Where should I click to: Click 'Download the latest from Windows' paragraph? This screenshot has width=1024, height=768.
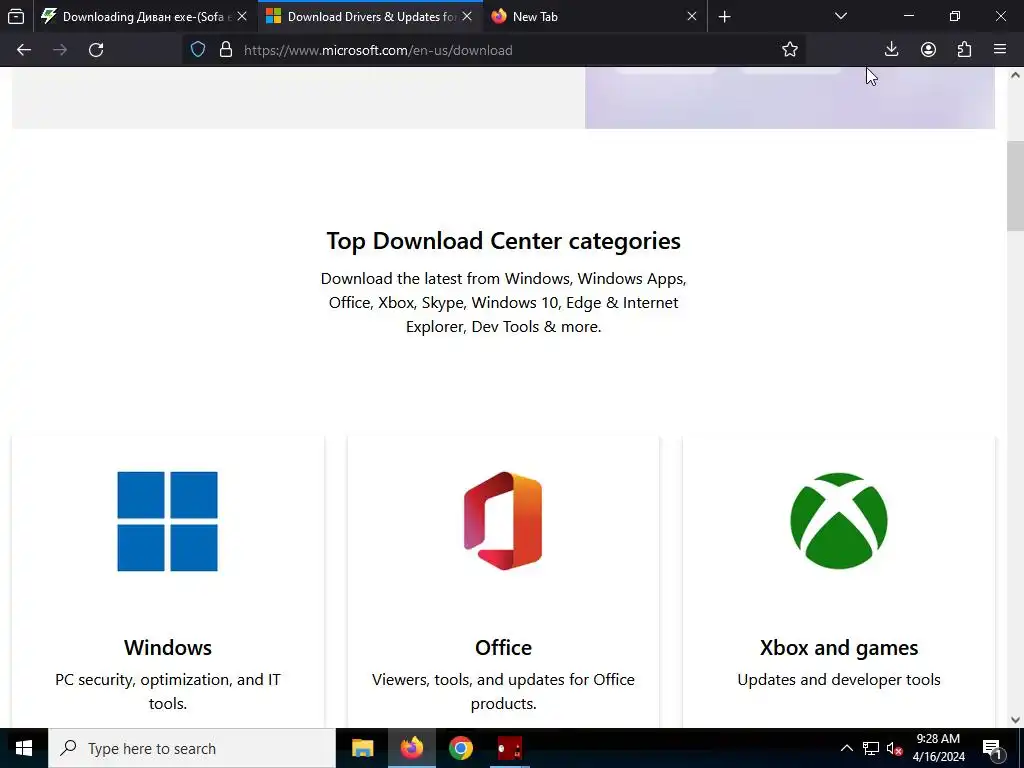[504, 302]
